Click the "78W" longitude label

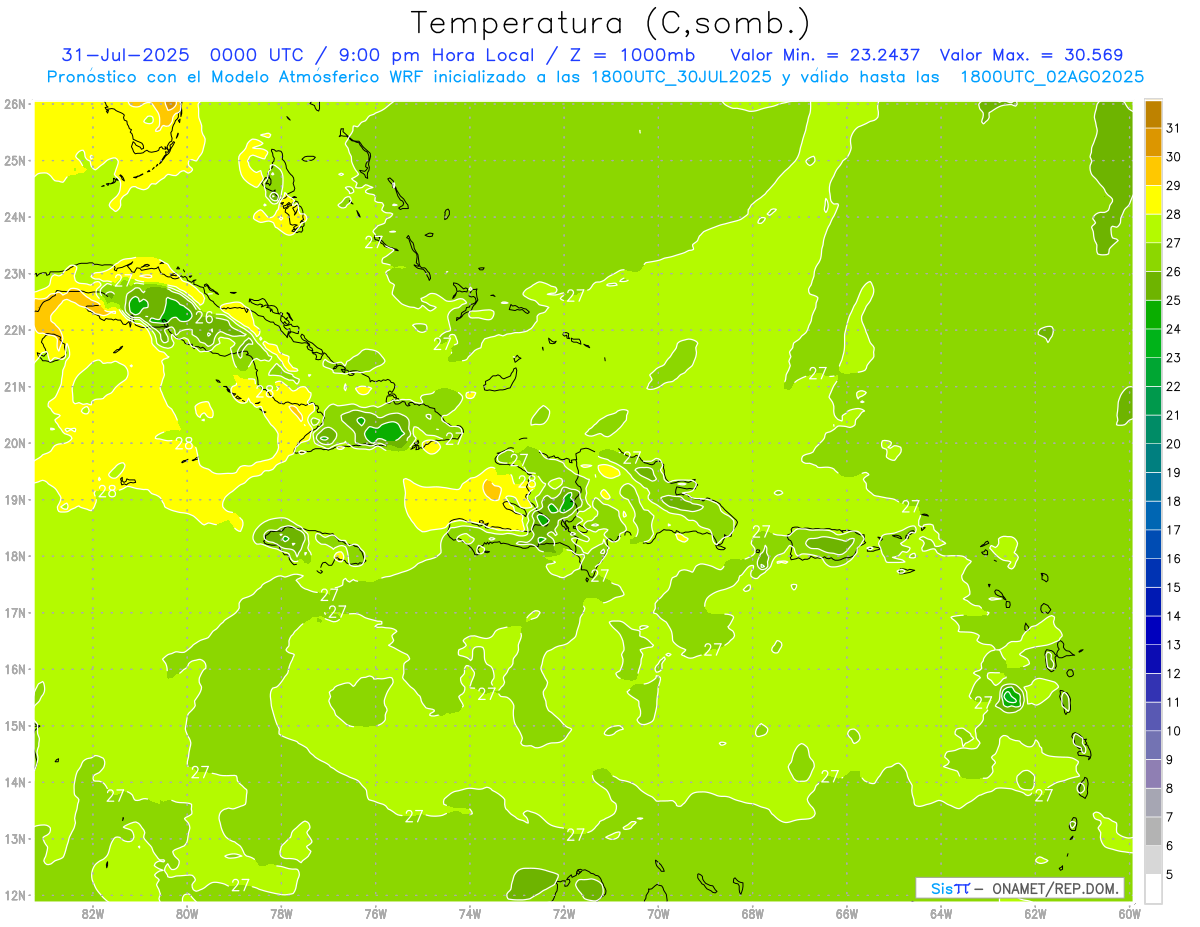(281, 913)
